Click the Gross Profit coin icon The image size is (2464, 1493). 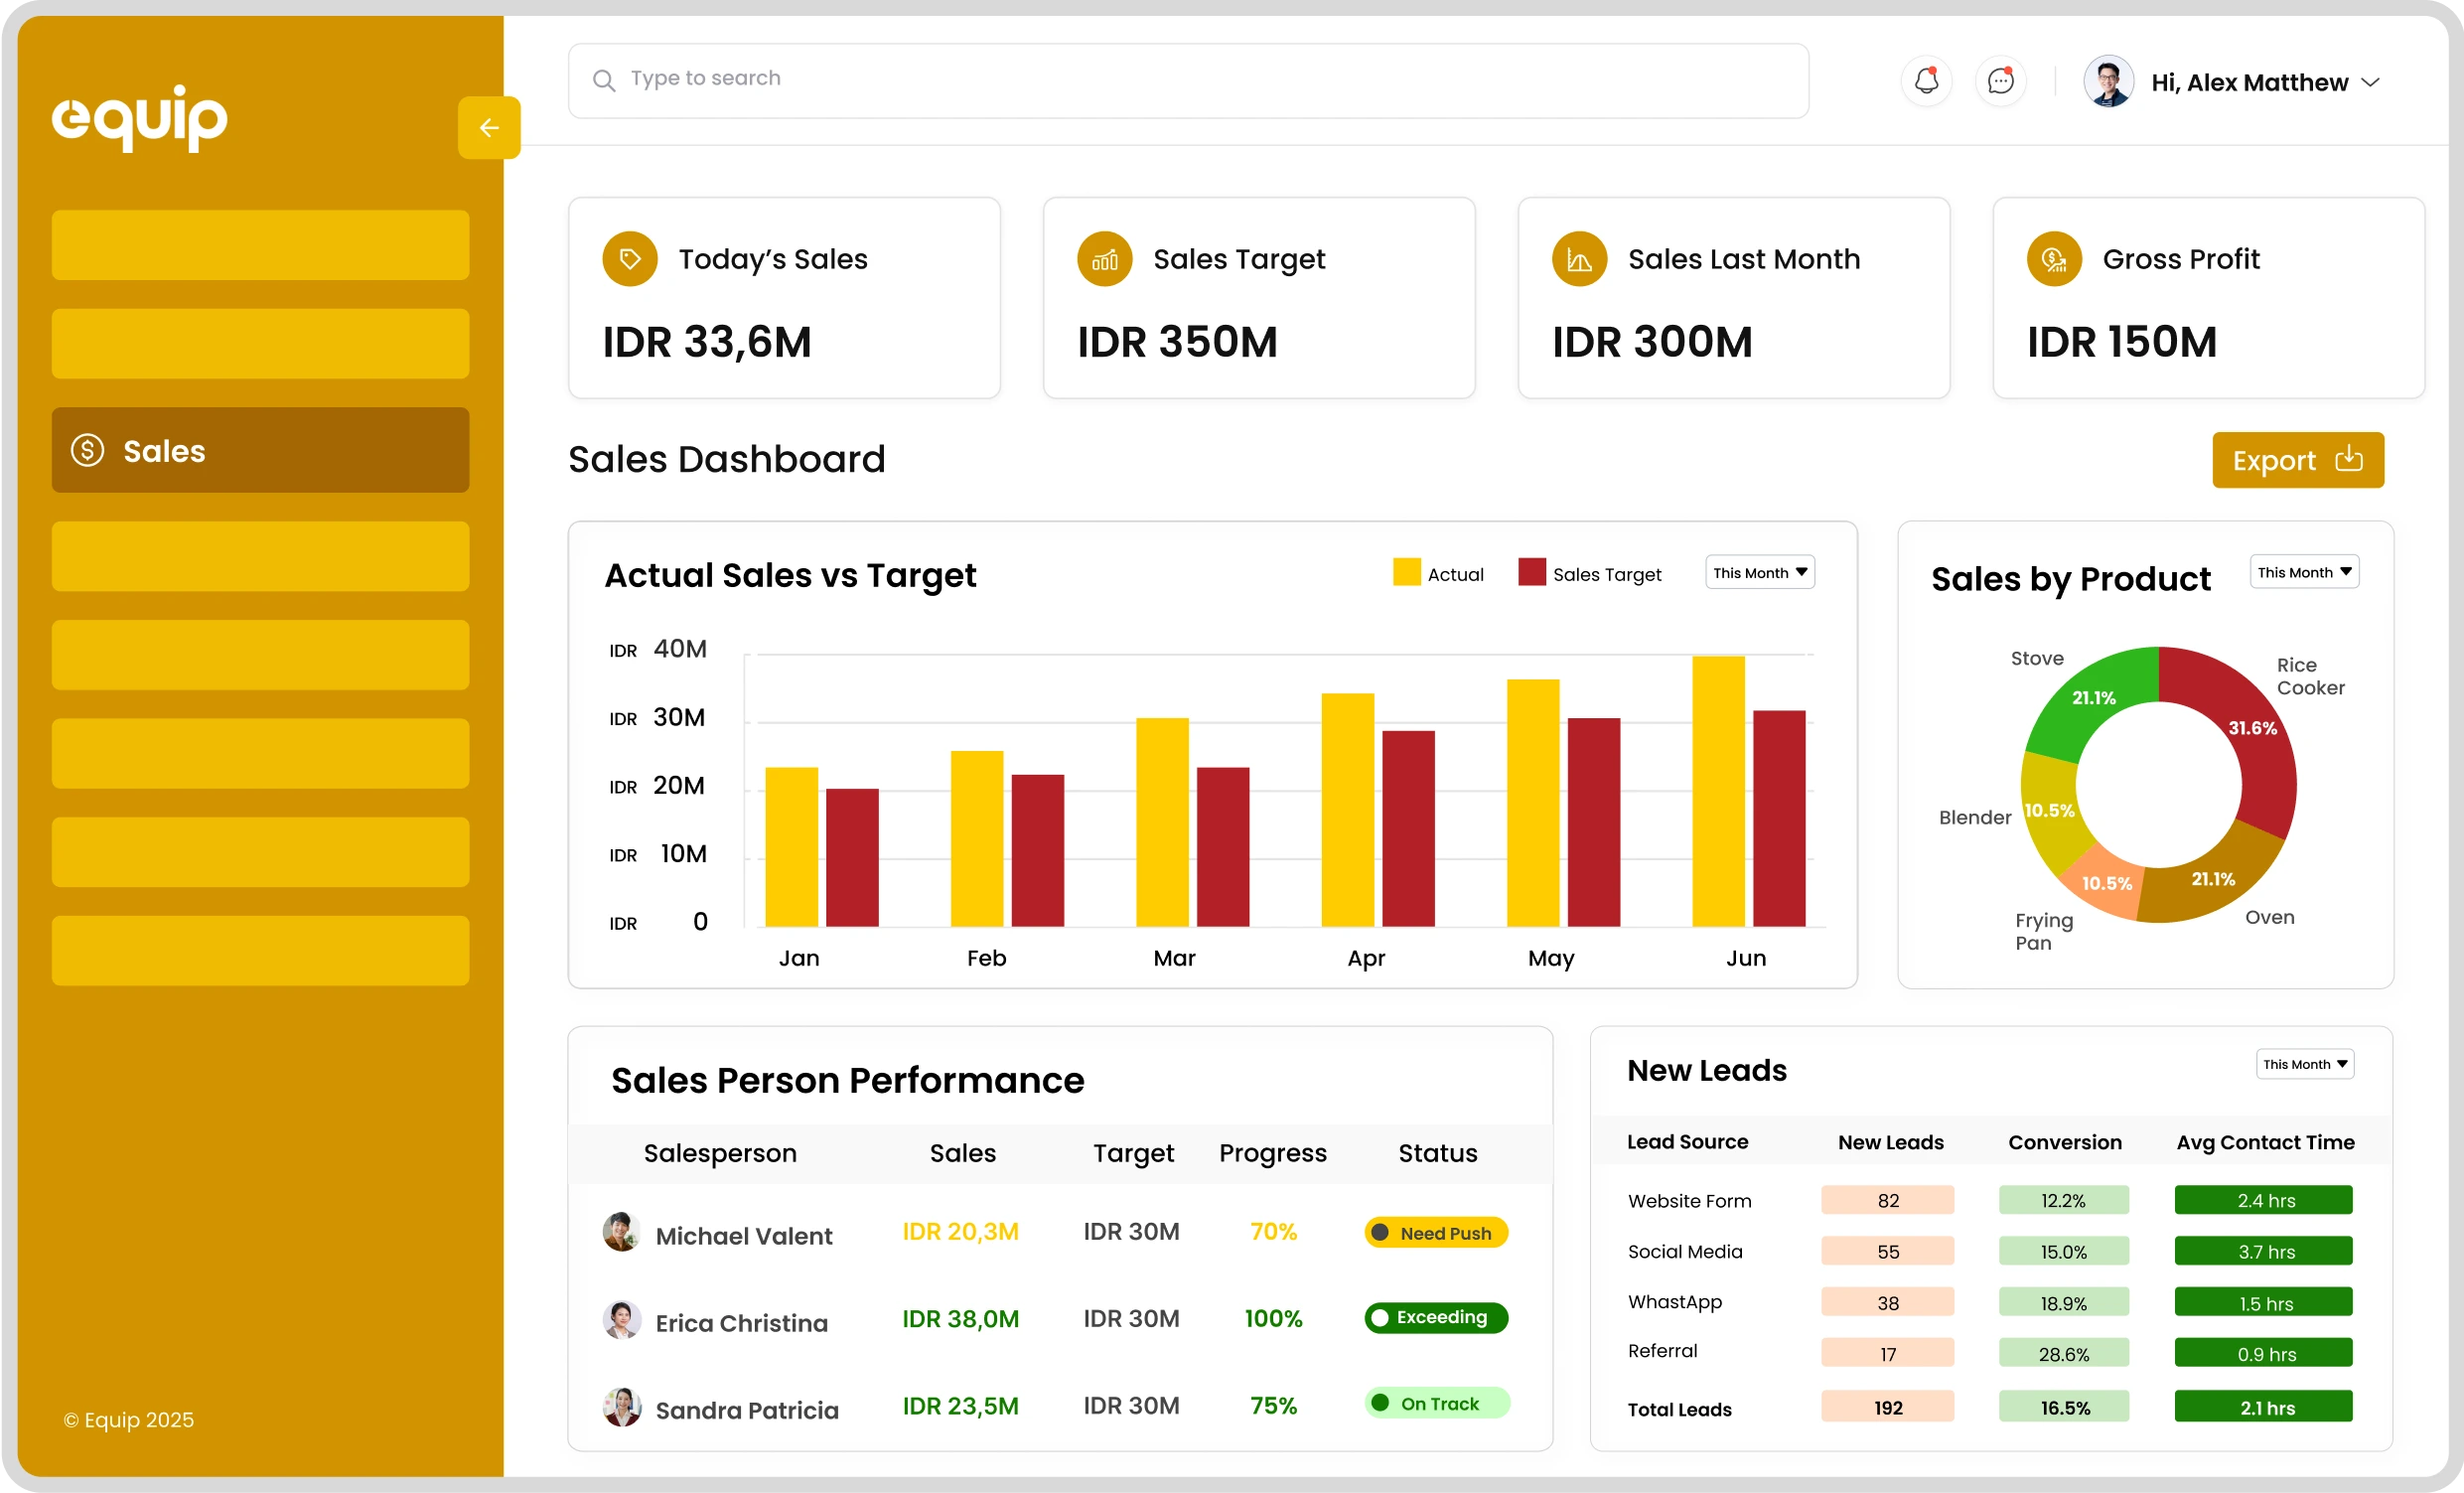[x=2054, y=258]
